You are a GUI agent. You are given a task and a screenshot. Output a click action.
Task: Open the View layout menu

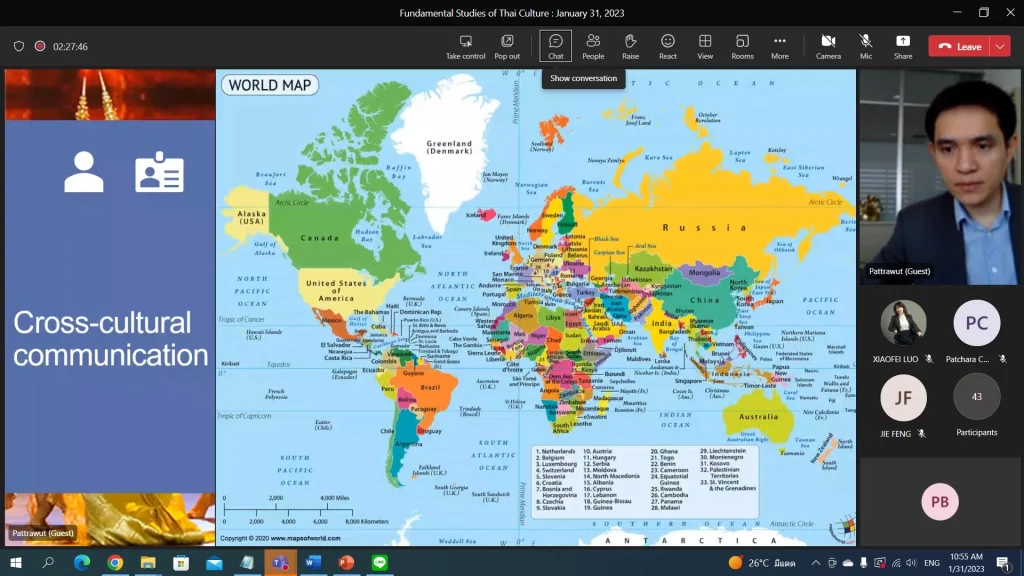tap(705, 45)
